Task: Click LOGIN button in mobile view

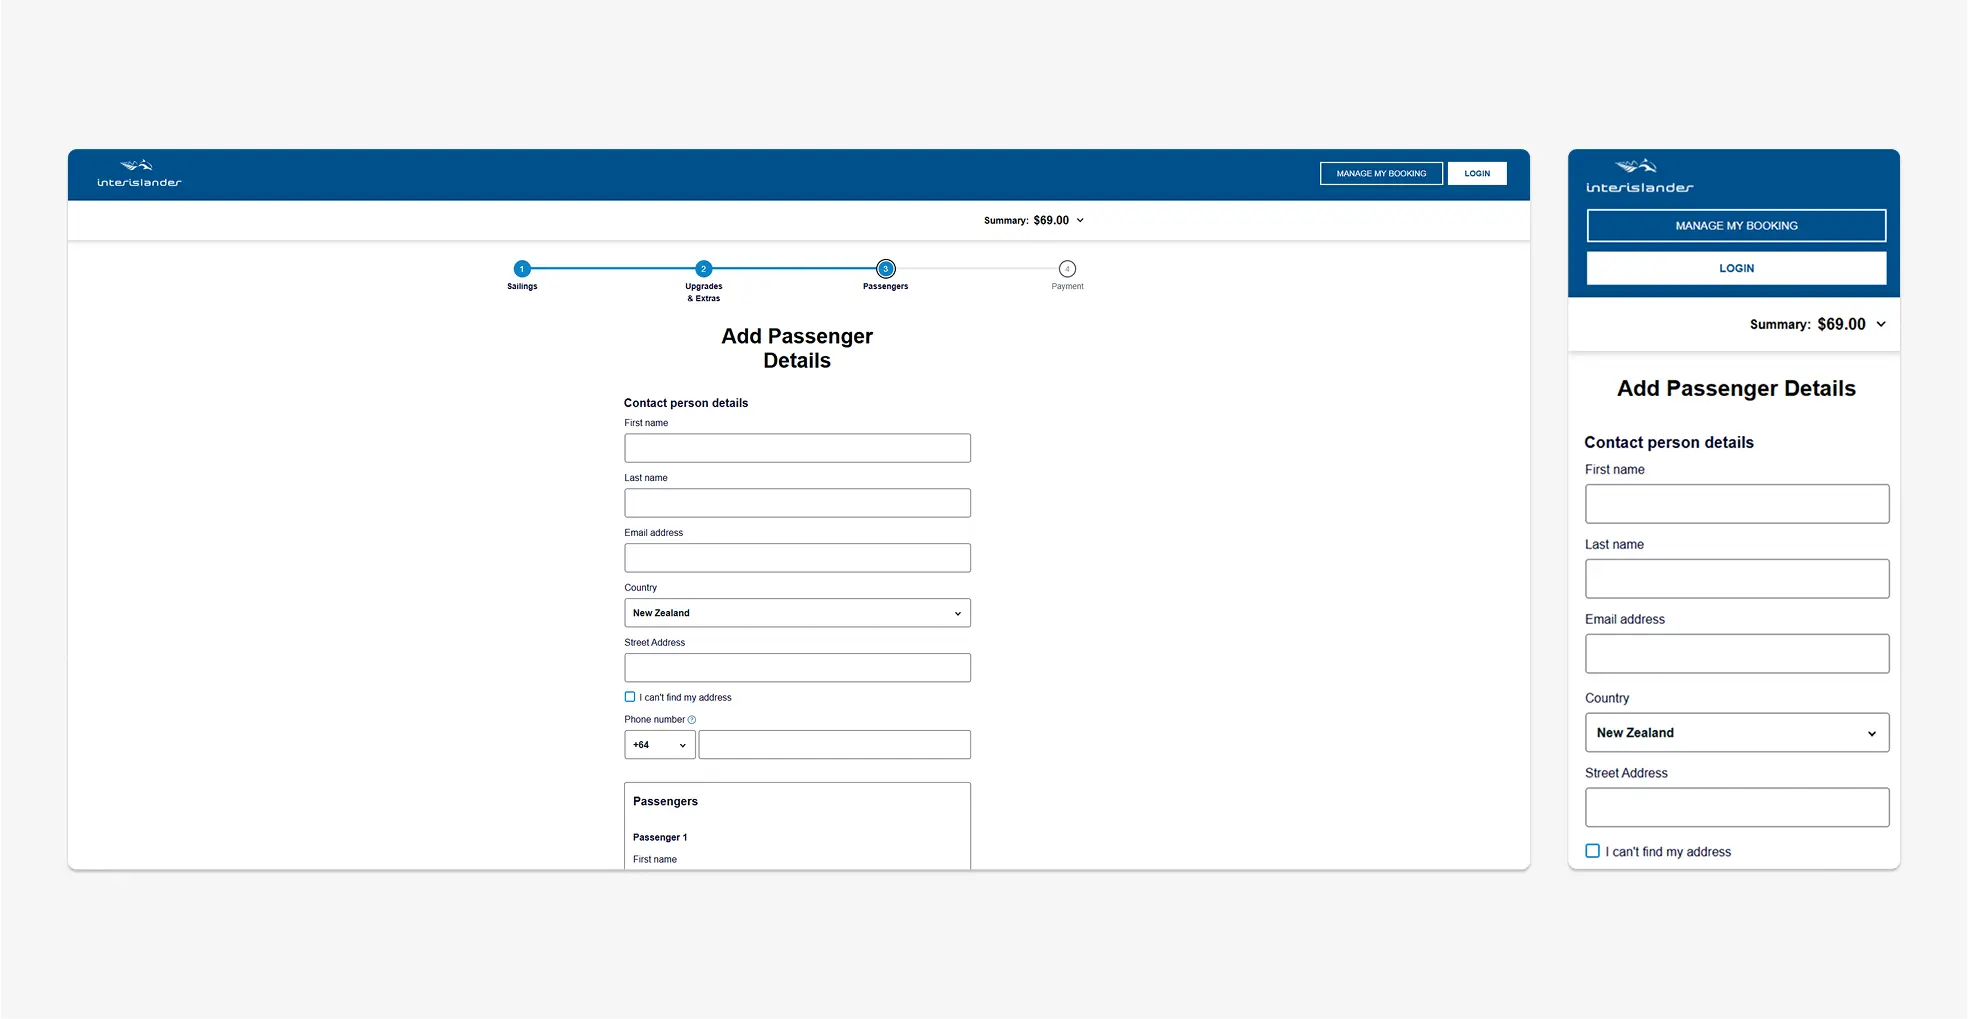Action: tap(1737, 268)
